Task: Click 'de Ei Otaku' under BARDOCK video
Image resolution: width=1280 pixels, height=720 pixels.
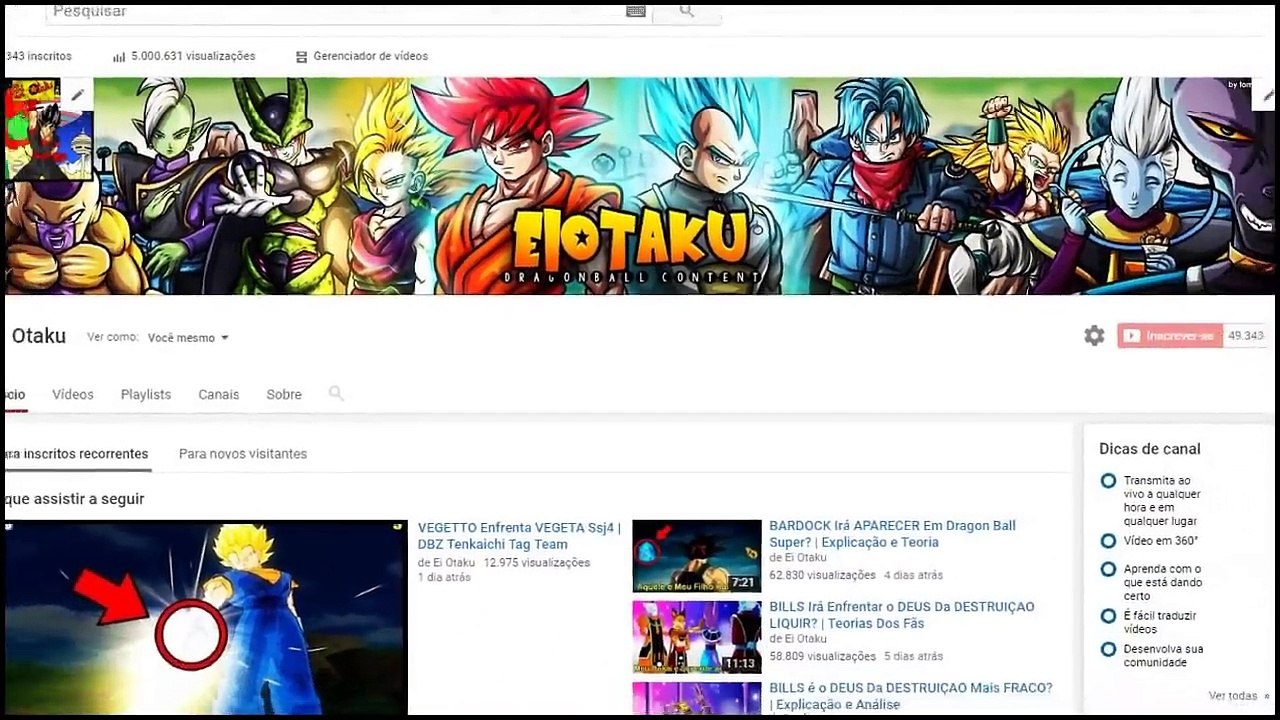Action: pyautogui.click(x=798, y=558)
